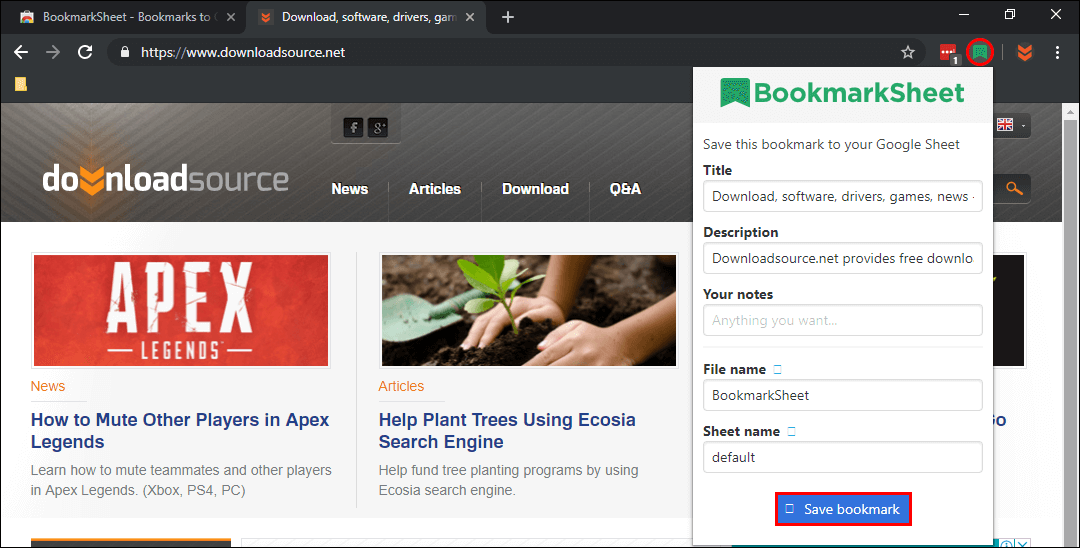Open the Sheet name link icon
Image resolution: width=1080 pixels, height=548 pixels.
[791, 432]
